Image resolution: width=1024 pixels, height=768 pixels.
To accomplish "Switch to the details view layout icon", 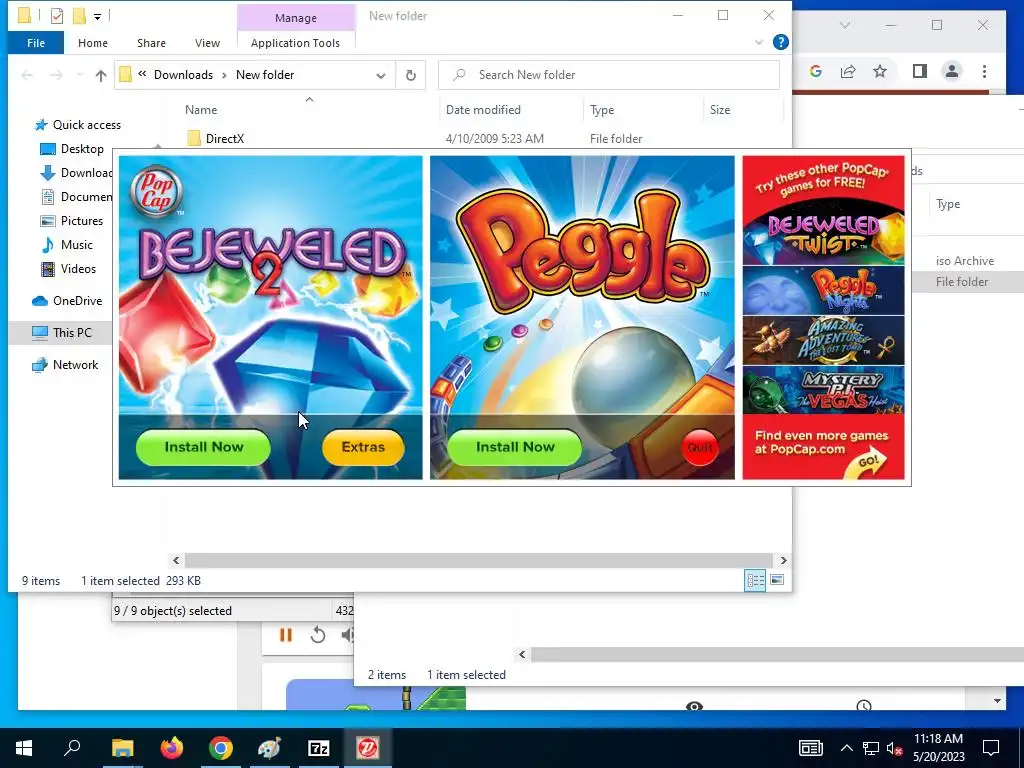I will pos(755,580).
